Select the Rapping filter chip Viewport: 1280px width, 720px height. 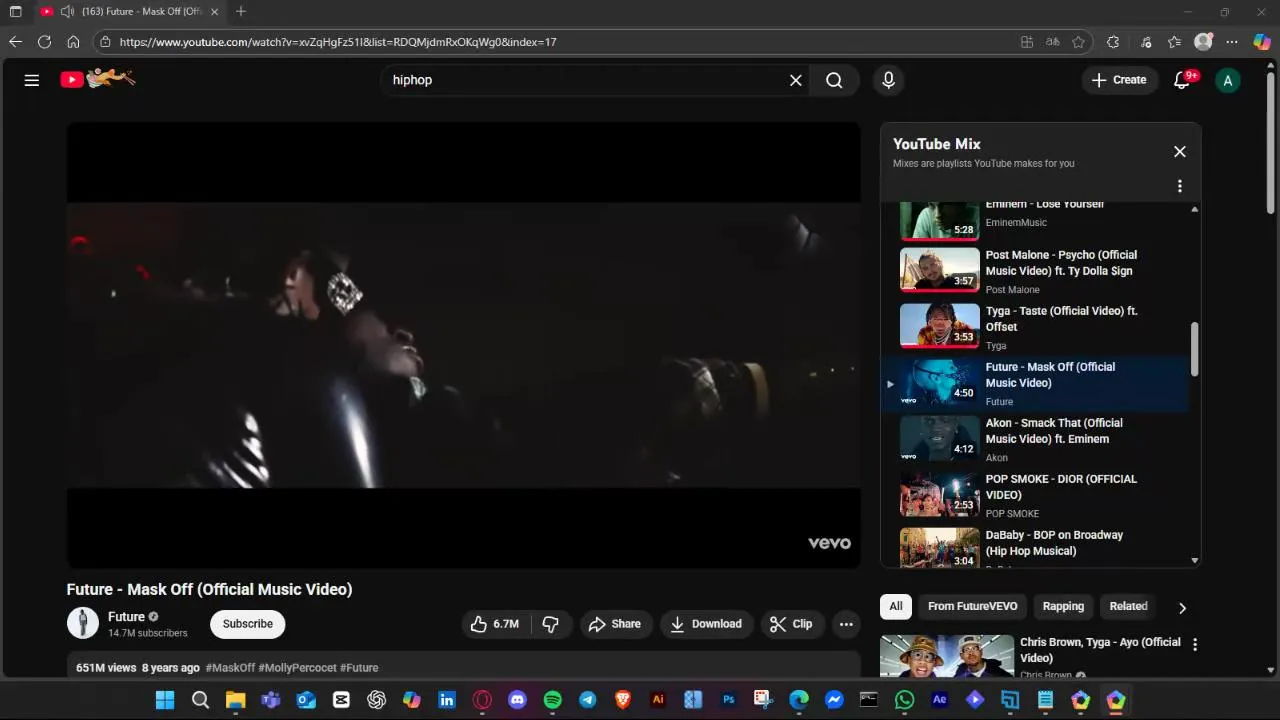[1063, 606]
